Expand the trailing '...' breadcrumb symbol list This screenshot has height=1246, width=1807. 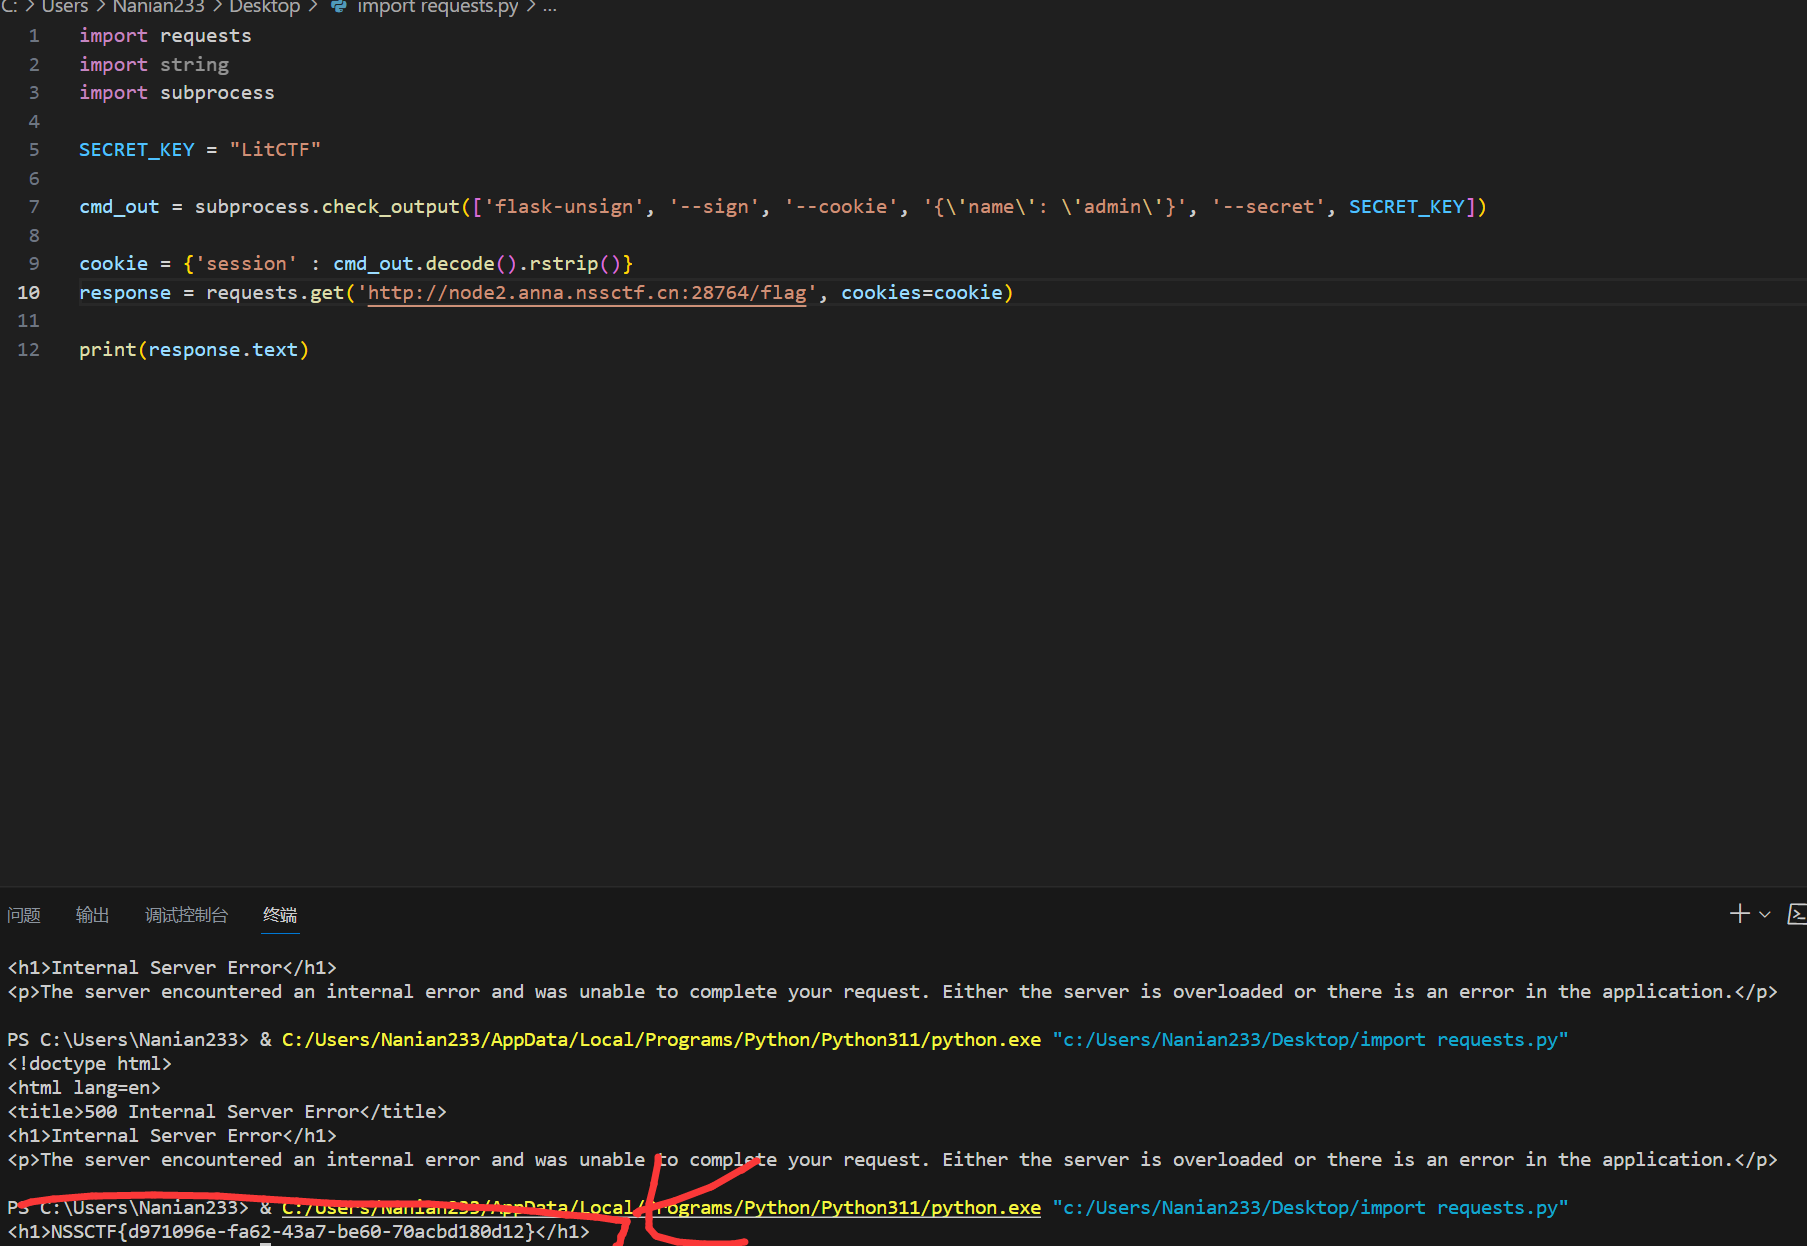(x=550, y=7)
